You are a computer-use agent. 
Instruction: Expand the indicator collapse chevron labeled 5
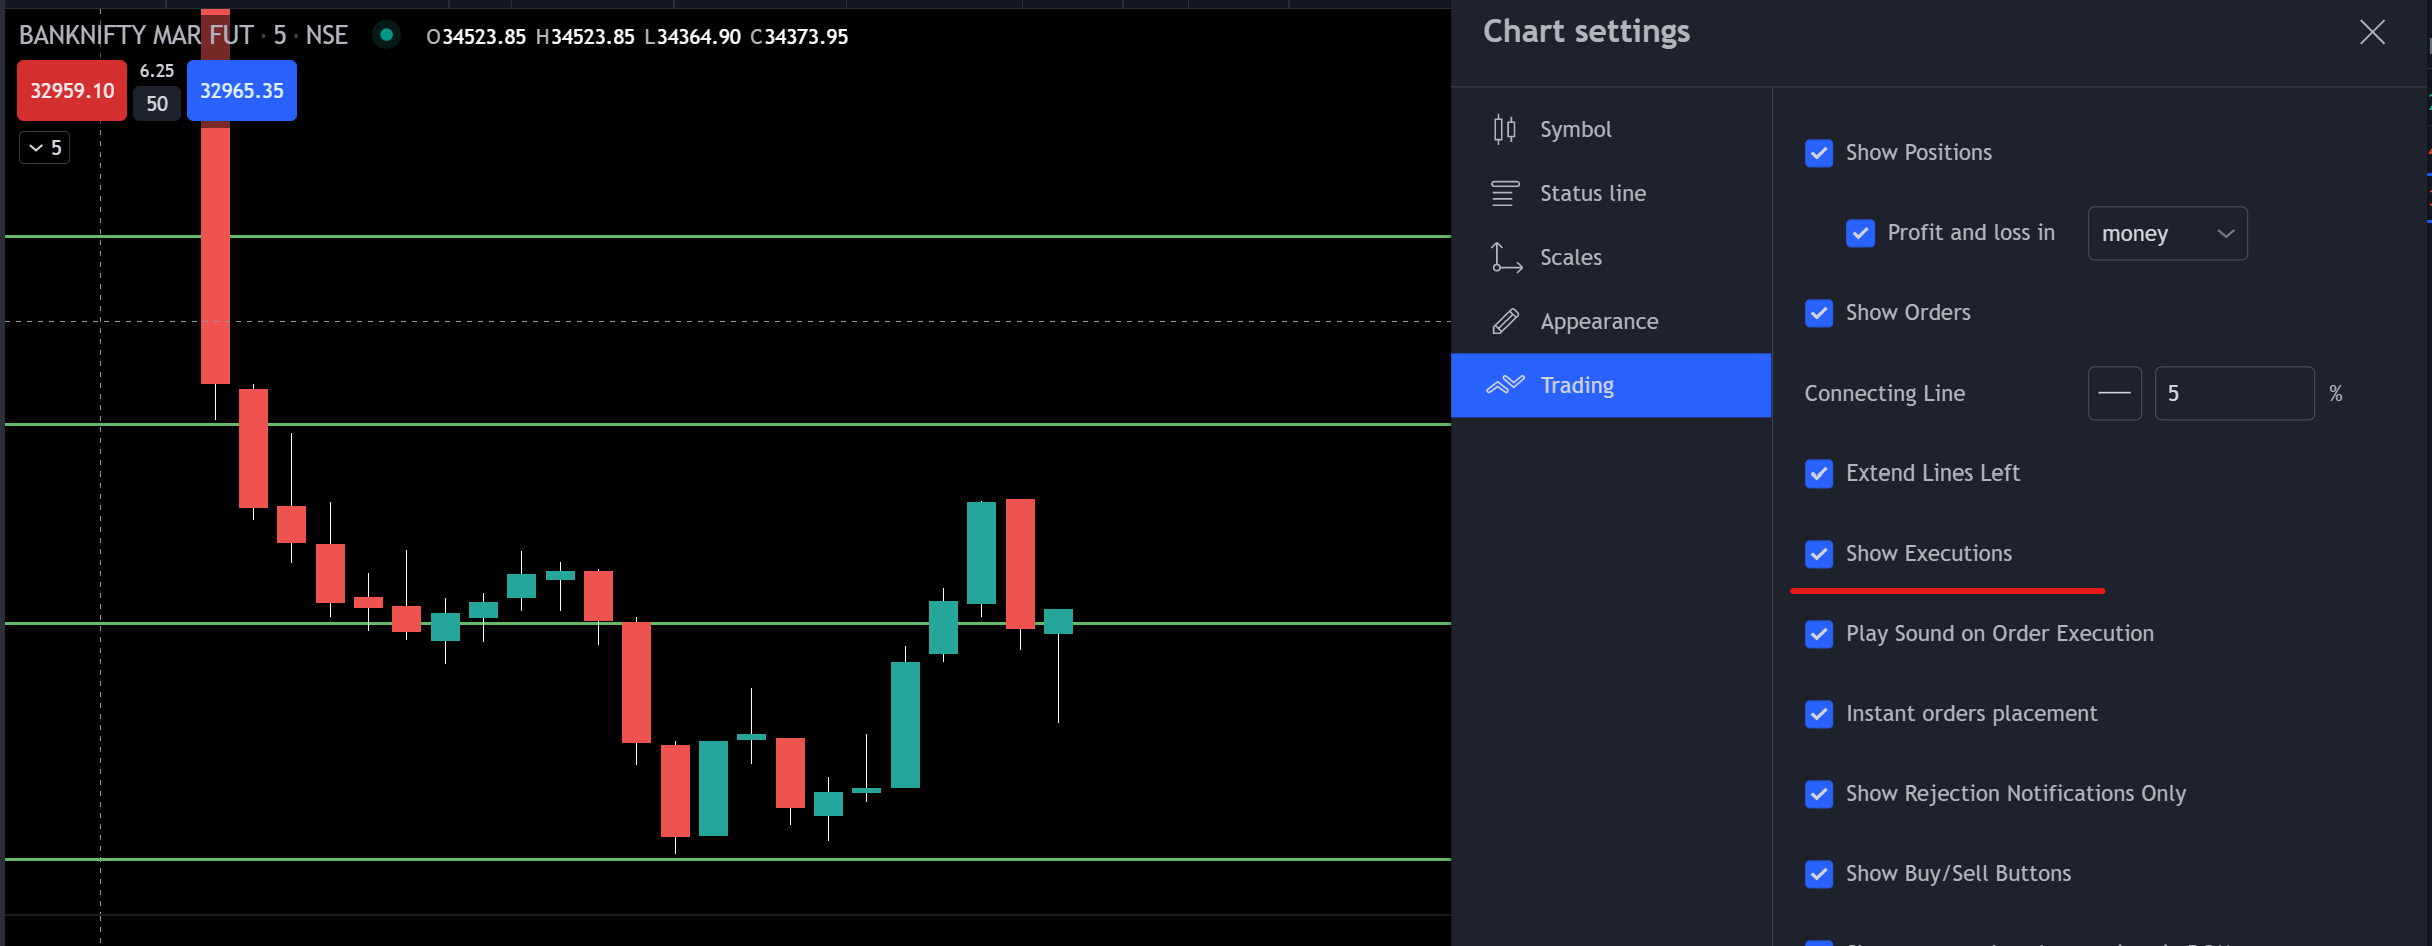pyautogui.click(x=45, y=148)
